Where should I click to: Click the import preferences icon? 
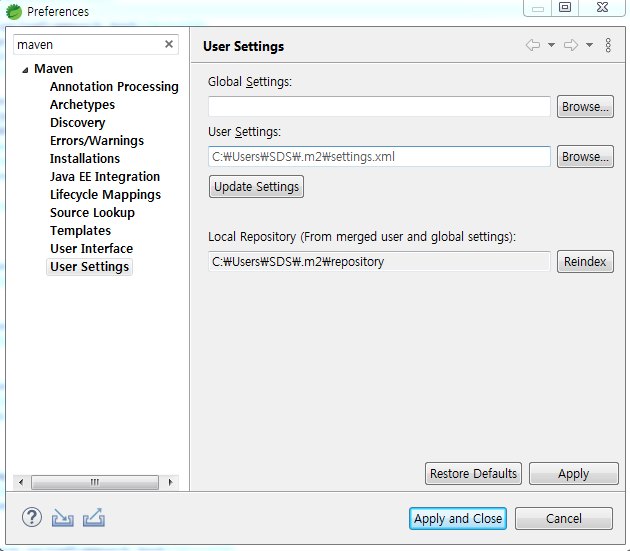63,518
